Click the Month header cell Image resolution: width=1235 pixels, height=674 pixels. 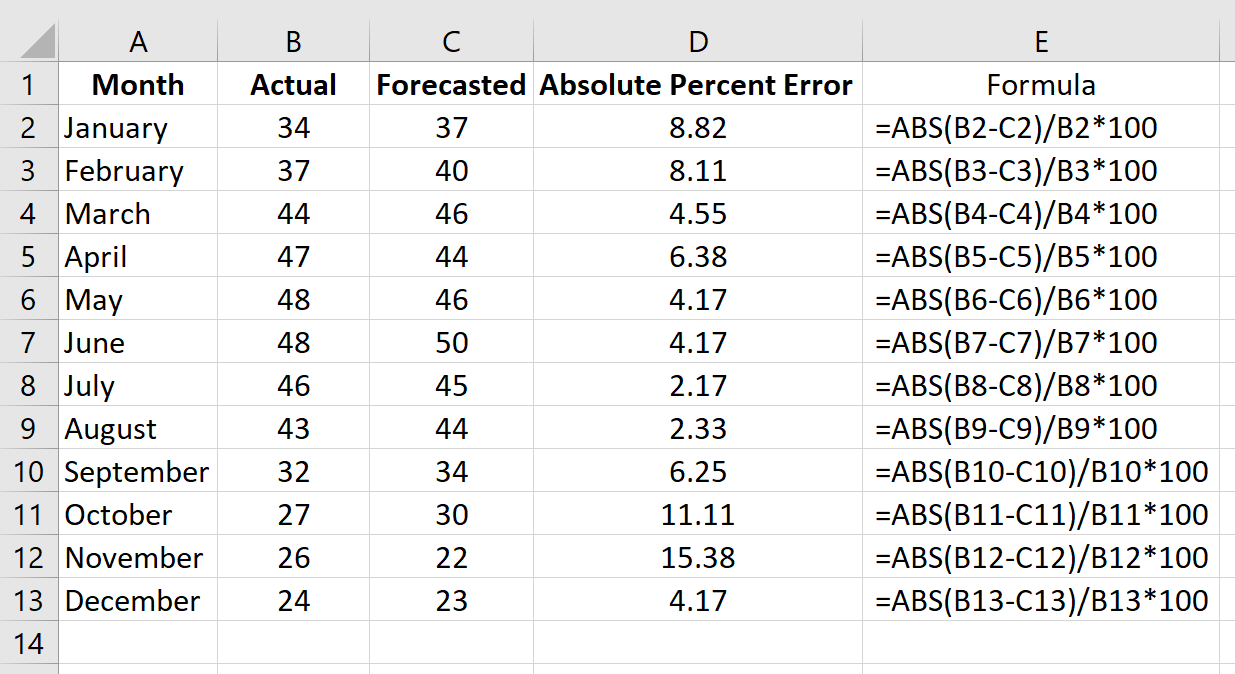pos(138,85)
